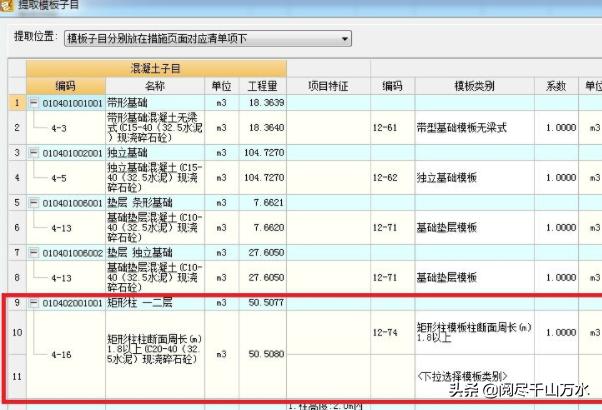Click the template code 12-74
This screenshot has width=602, height=410.
point(385,332)
